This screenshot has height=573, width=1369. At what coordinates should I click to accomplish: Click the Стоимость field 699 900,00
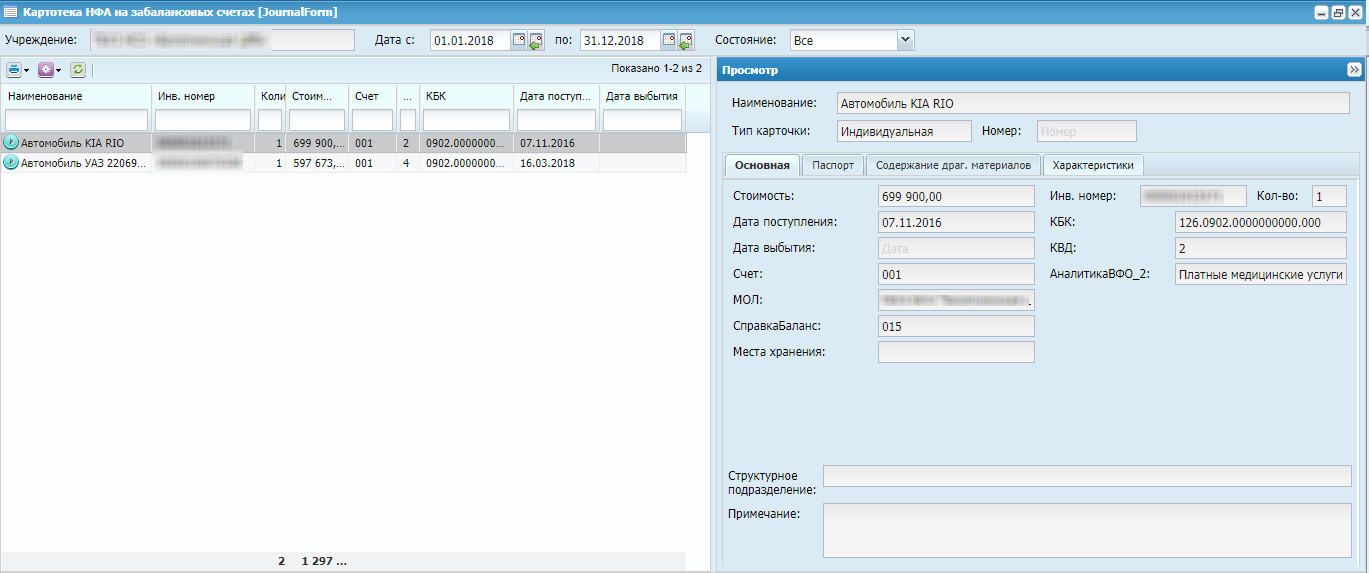tap(956, 196)
